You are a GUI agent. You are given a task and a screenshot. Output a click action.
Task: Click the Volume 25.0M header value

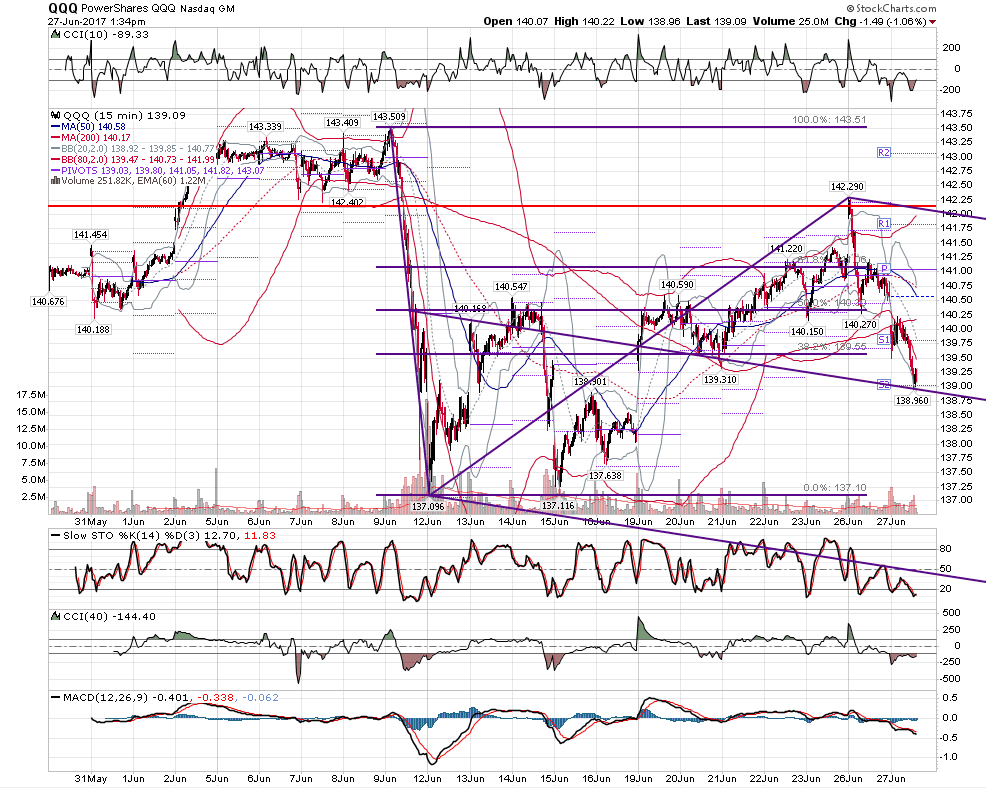point(790,21)
